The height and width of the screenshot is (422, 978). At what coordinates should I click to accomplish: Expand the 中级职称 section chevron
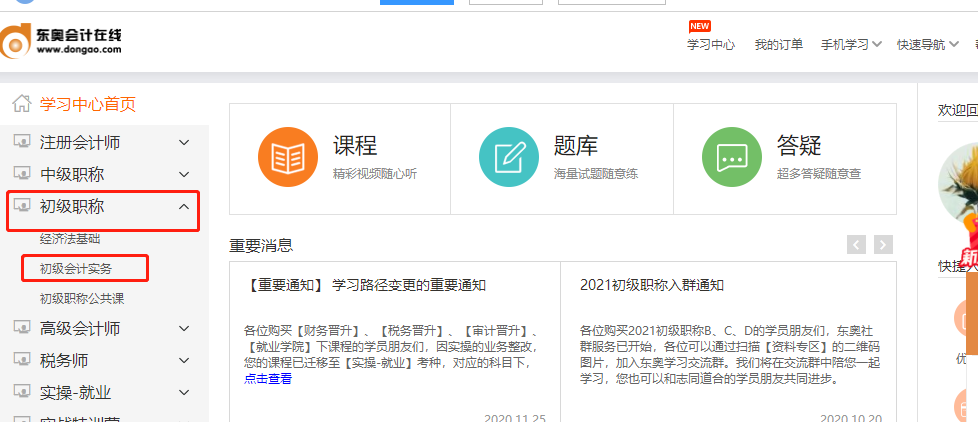click(x=184, y=175)
